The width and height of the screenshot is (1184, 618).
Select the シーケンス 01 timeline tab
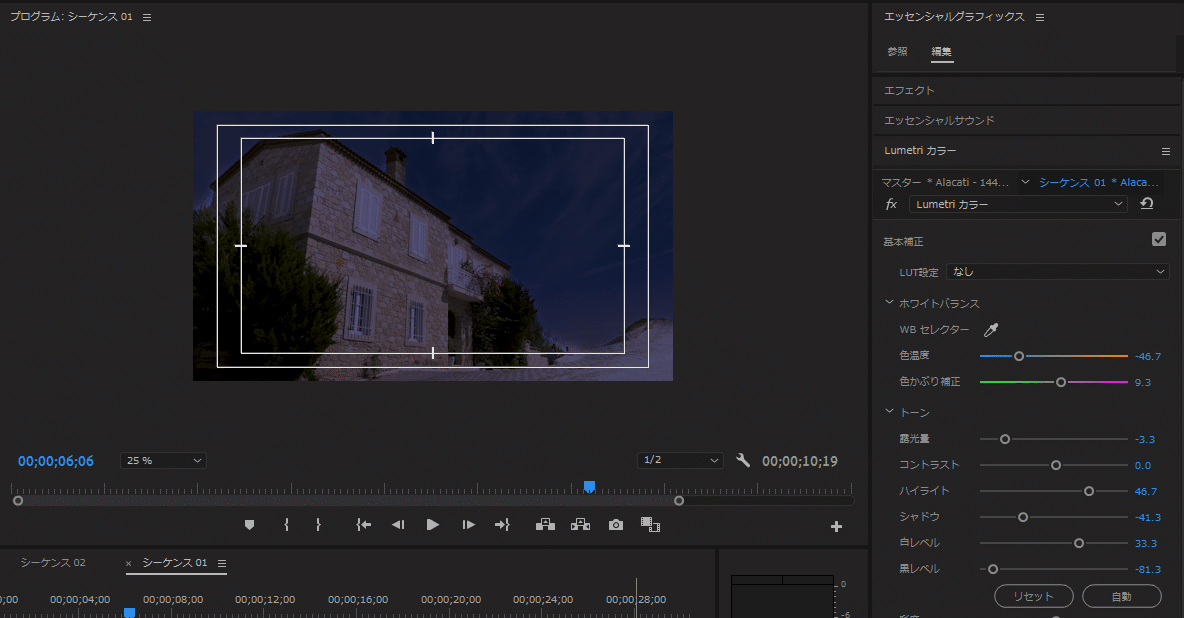coord(174,563)
